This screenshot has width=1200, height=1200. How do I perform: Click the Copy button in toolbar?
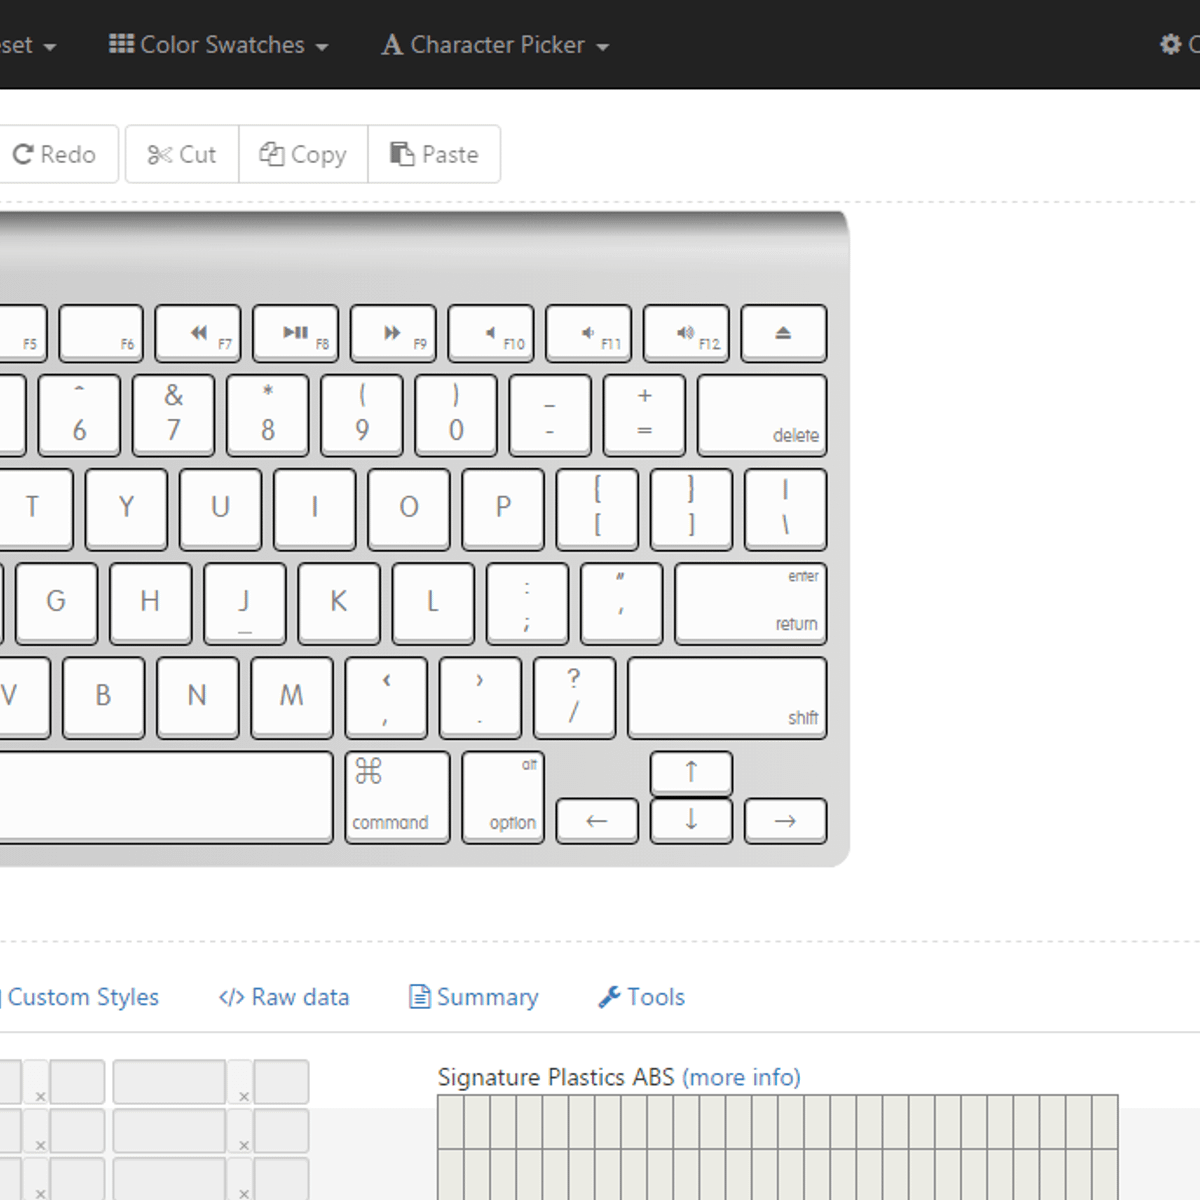click(303, 155)
